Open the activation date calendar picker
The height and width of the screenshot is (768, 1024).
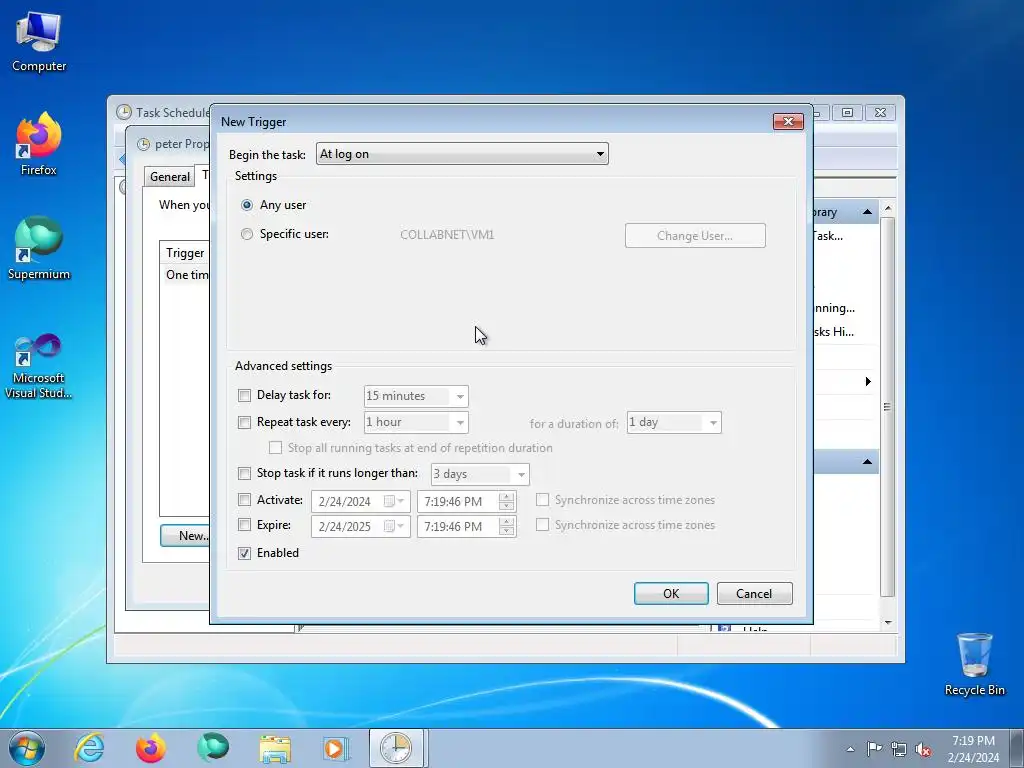coord(394,502)
